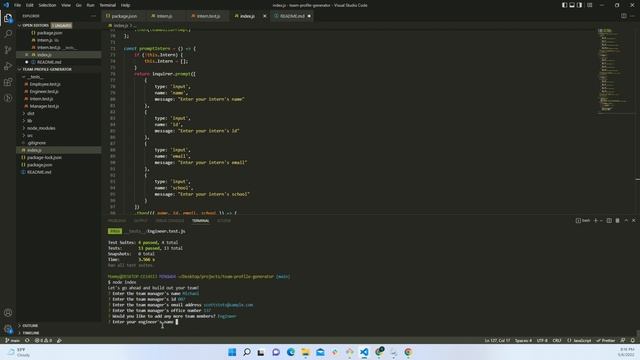
Task: Close the index.js editor tab
Action: click(264, 16)
